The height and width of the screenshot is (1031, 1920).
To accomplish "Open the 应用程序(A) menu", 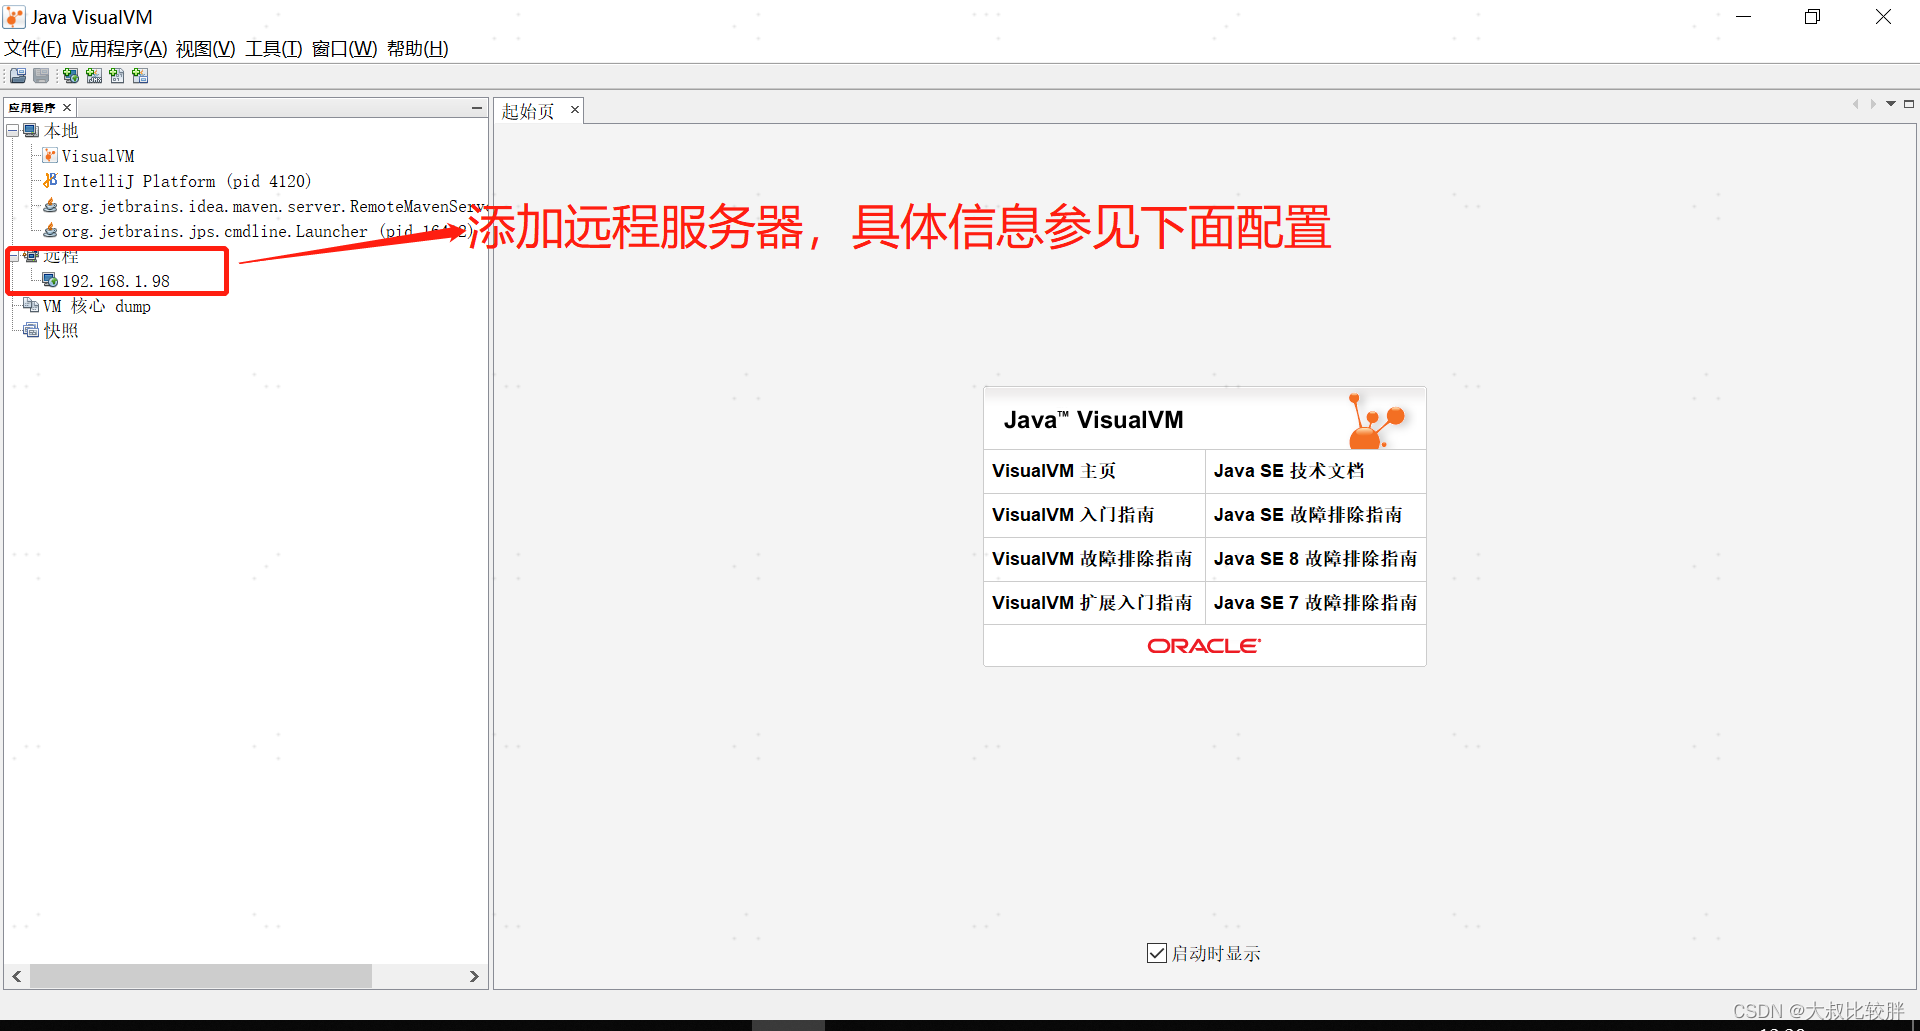I will (119, 48).
